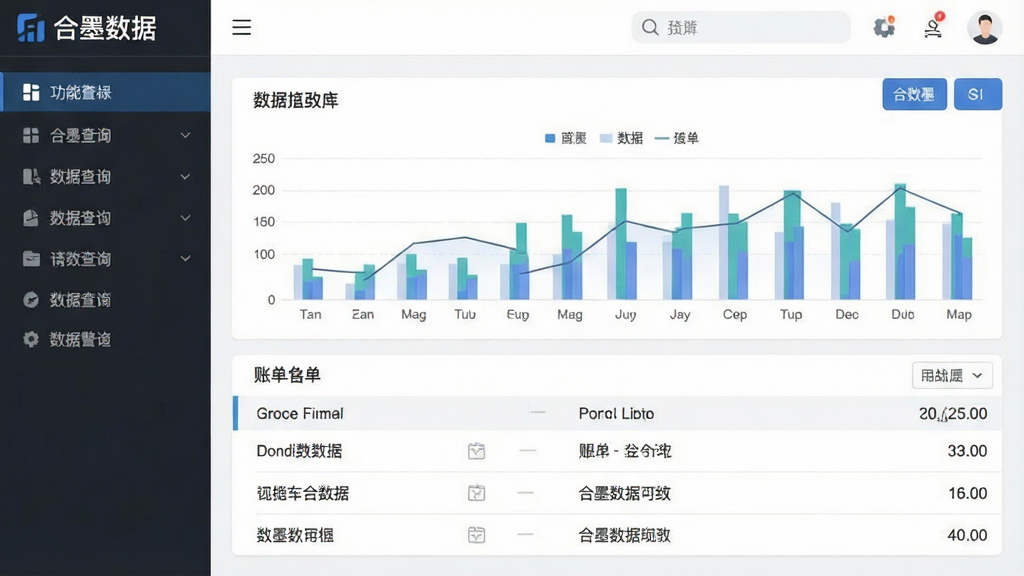The image size is (1024, 576).
Task: Click the 250 y-axis label
Action: tap(264, 158)
